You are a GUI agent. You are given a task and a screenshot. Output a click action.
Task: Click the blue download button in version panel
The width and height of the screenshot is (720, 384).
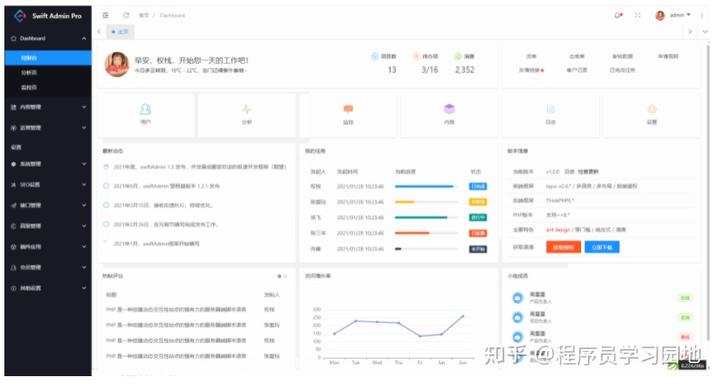(602, 247)
